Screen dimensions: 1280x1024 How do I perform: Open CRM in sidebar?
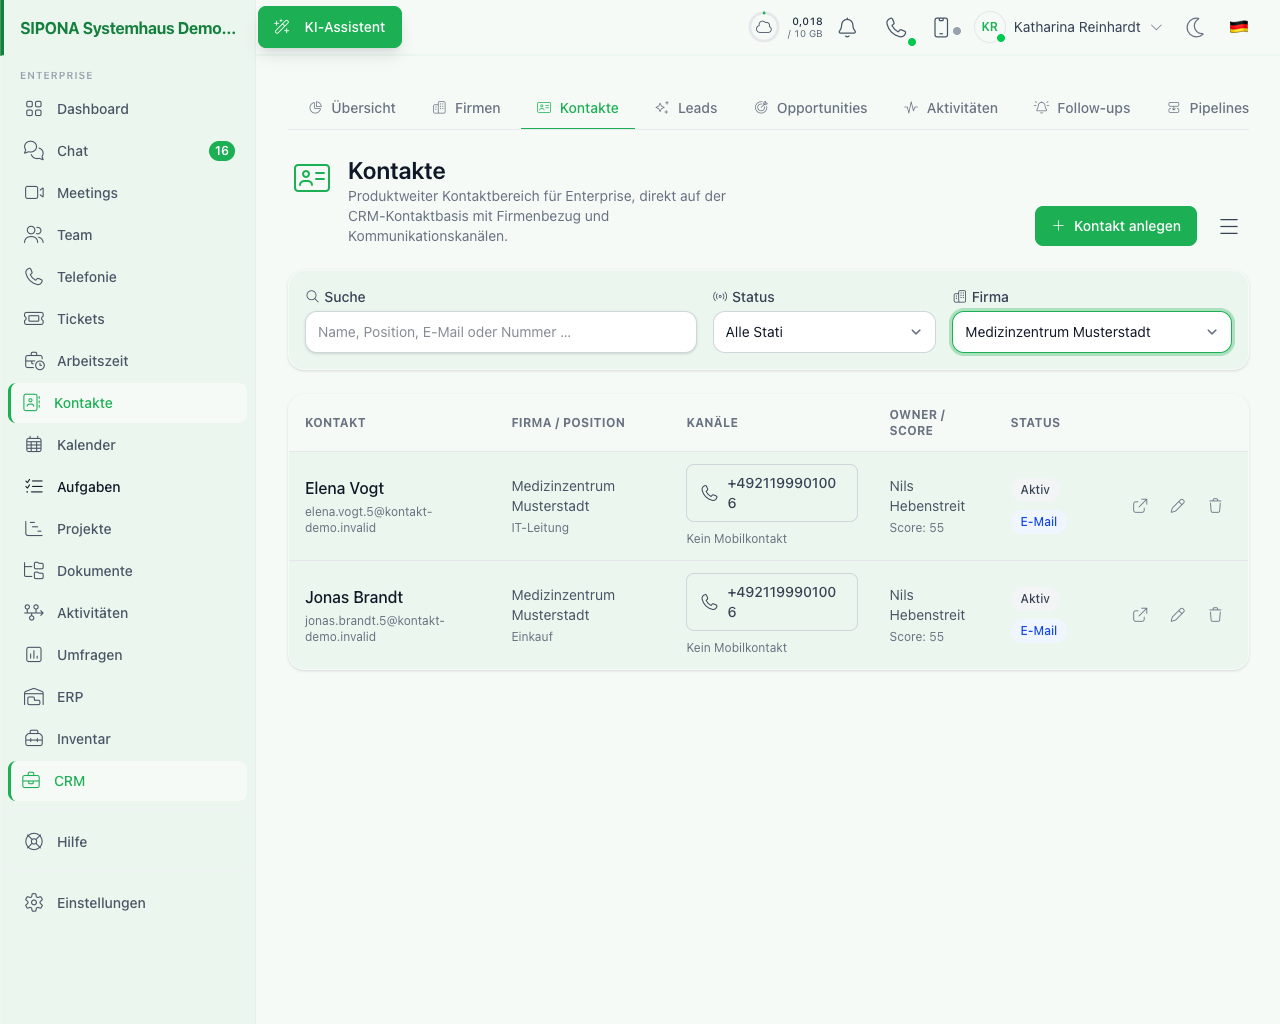click(128, 781)
